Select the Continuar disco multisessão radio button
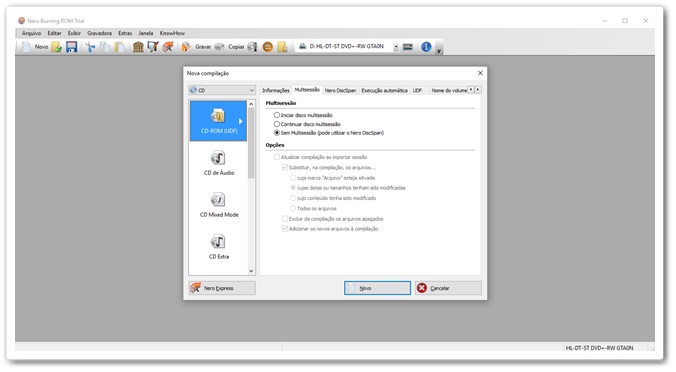Viewport: 676px width, 372px height. tap(277, 124)
